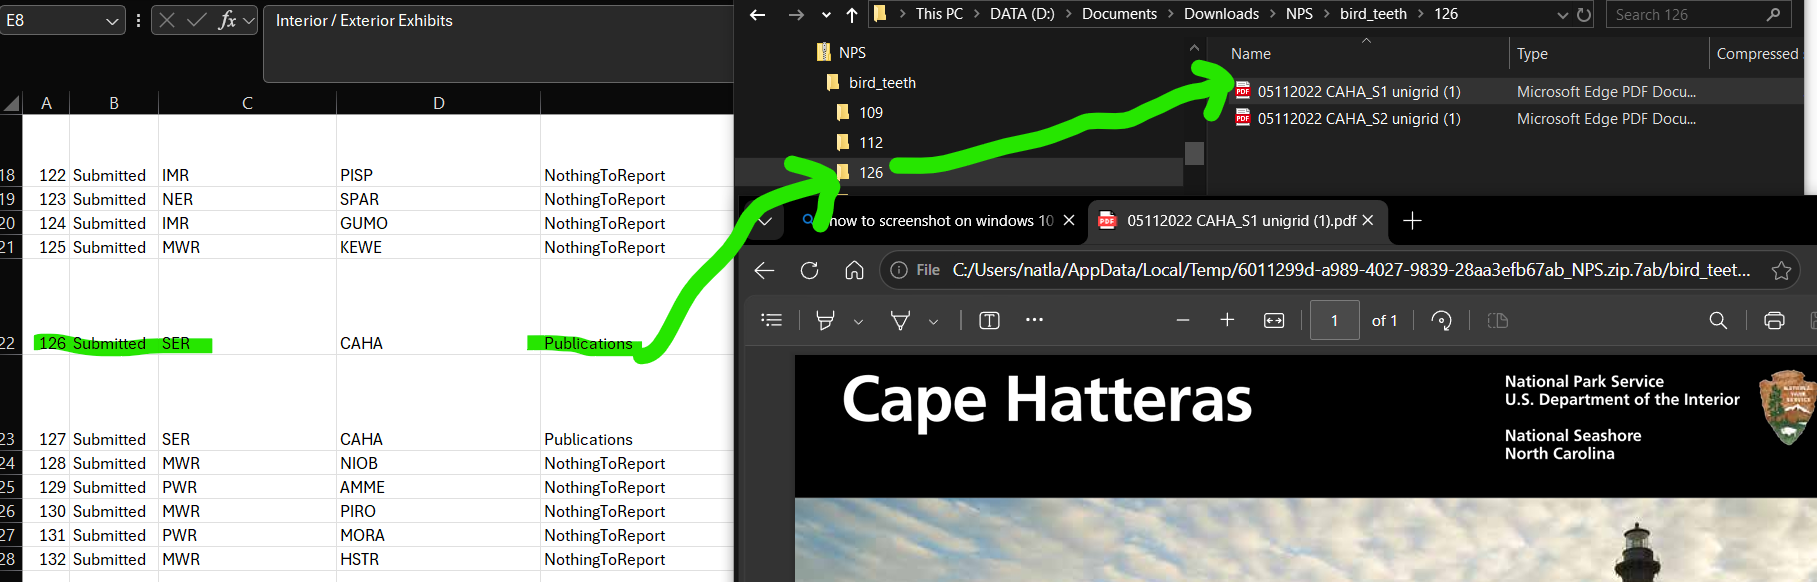Open the Draw tool options dropdown
1817x582 pixels.
tap(933, 321)
